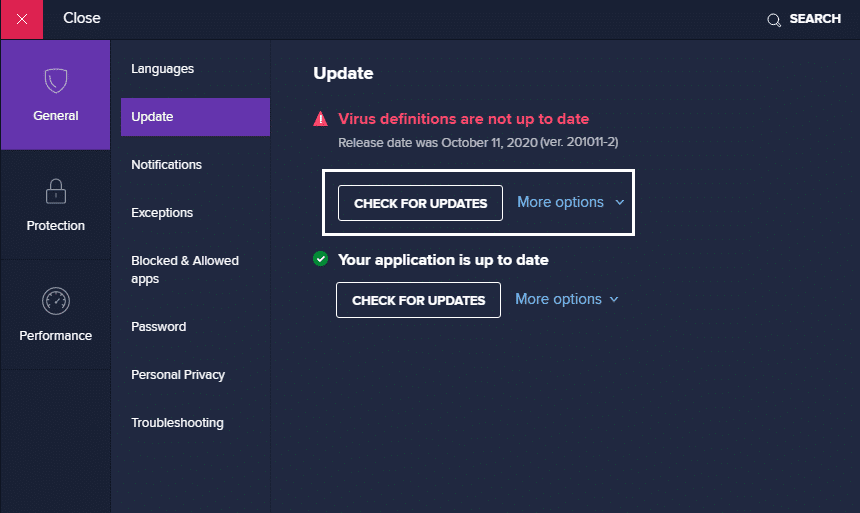
Task: Click the Close label text
Action: click(x=82, y=19)
